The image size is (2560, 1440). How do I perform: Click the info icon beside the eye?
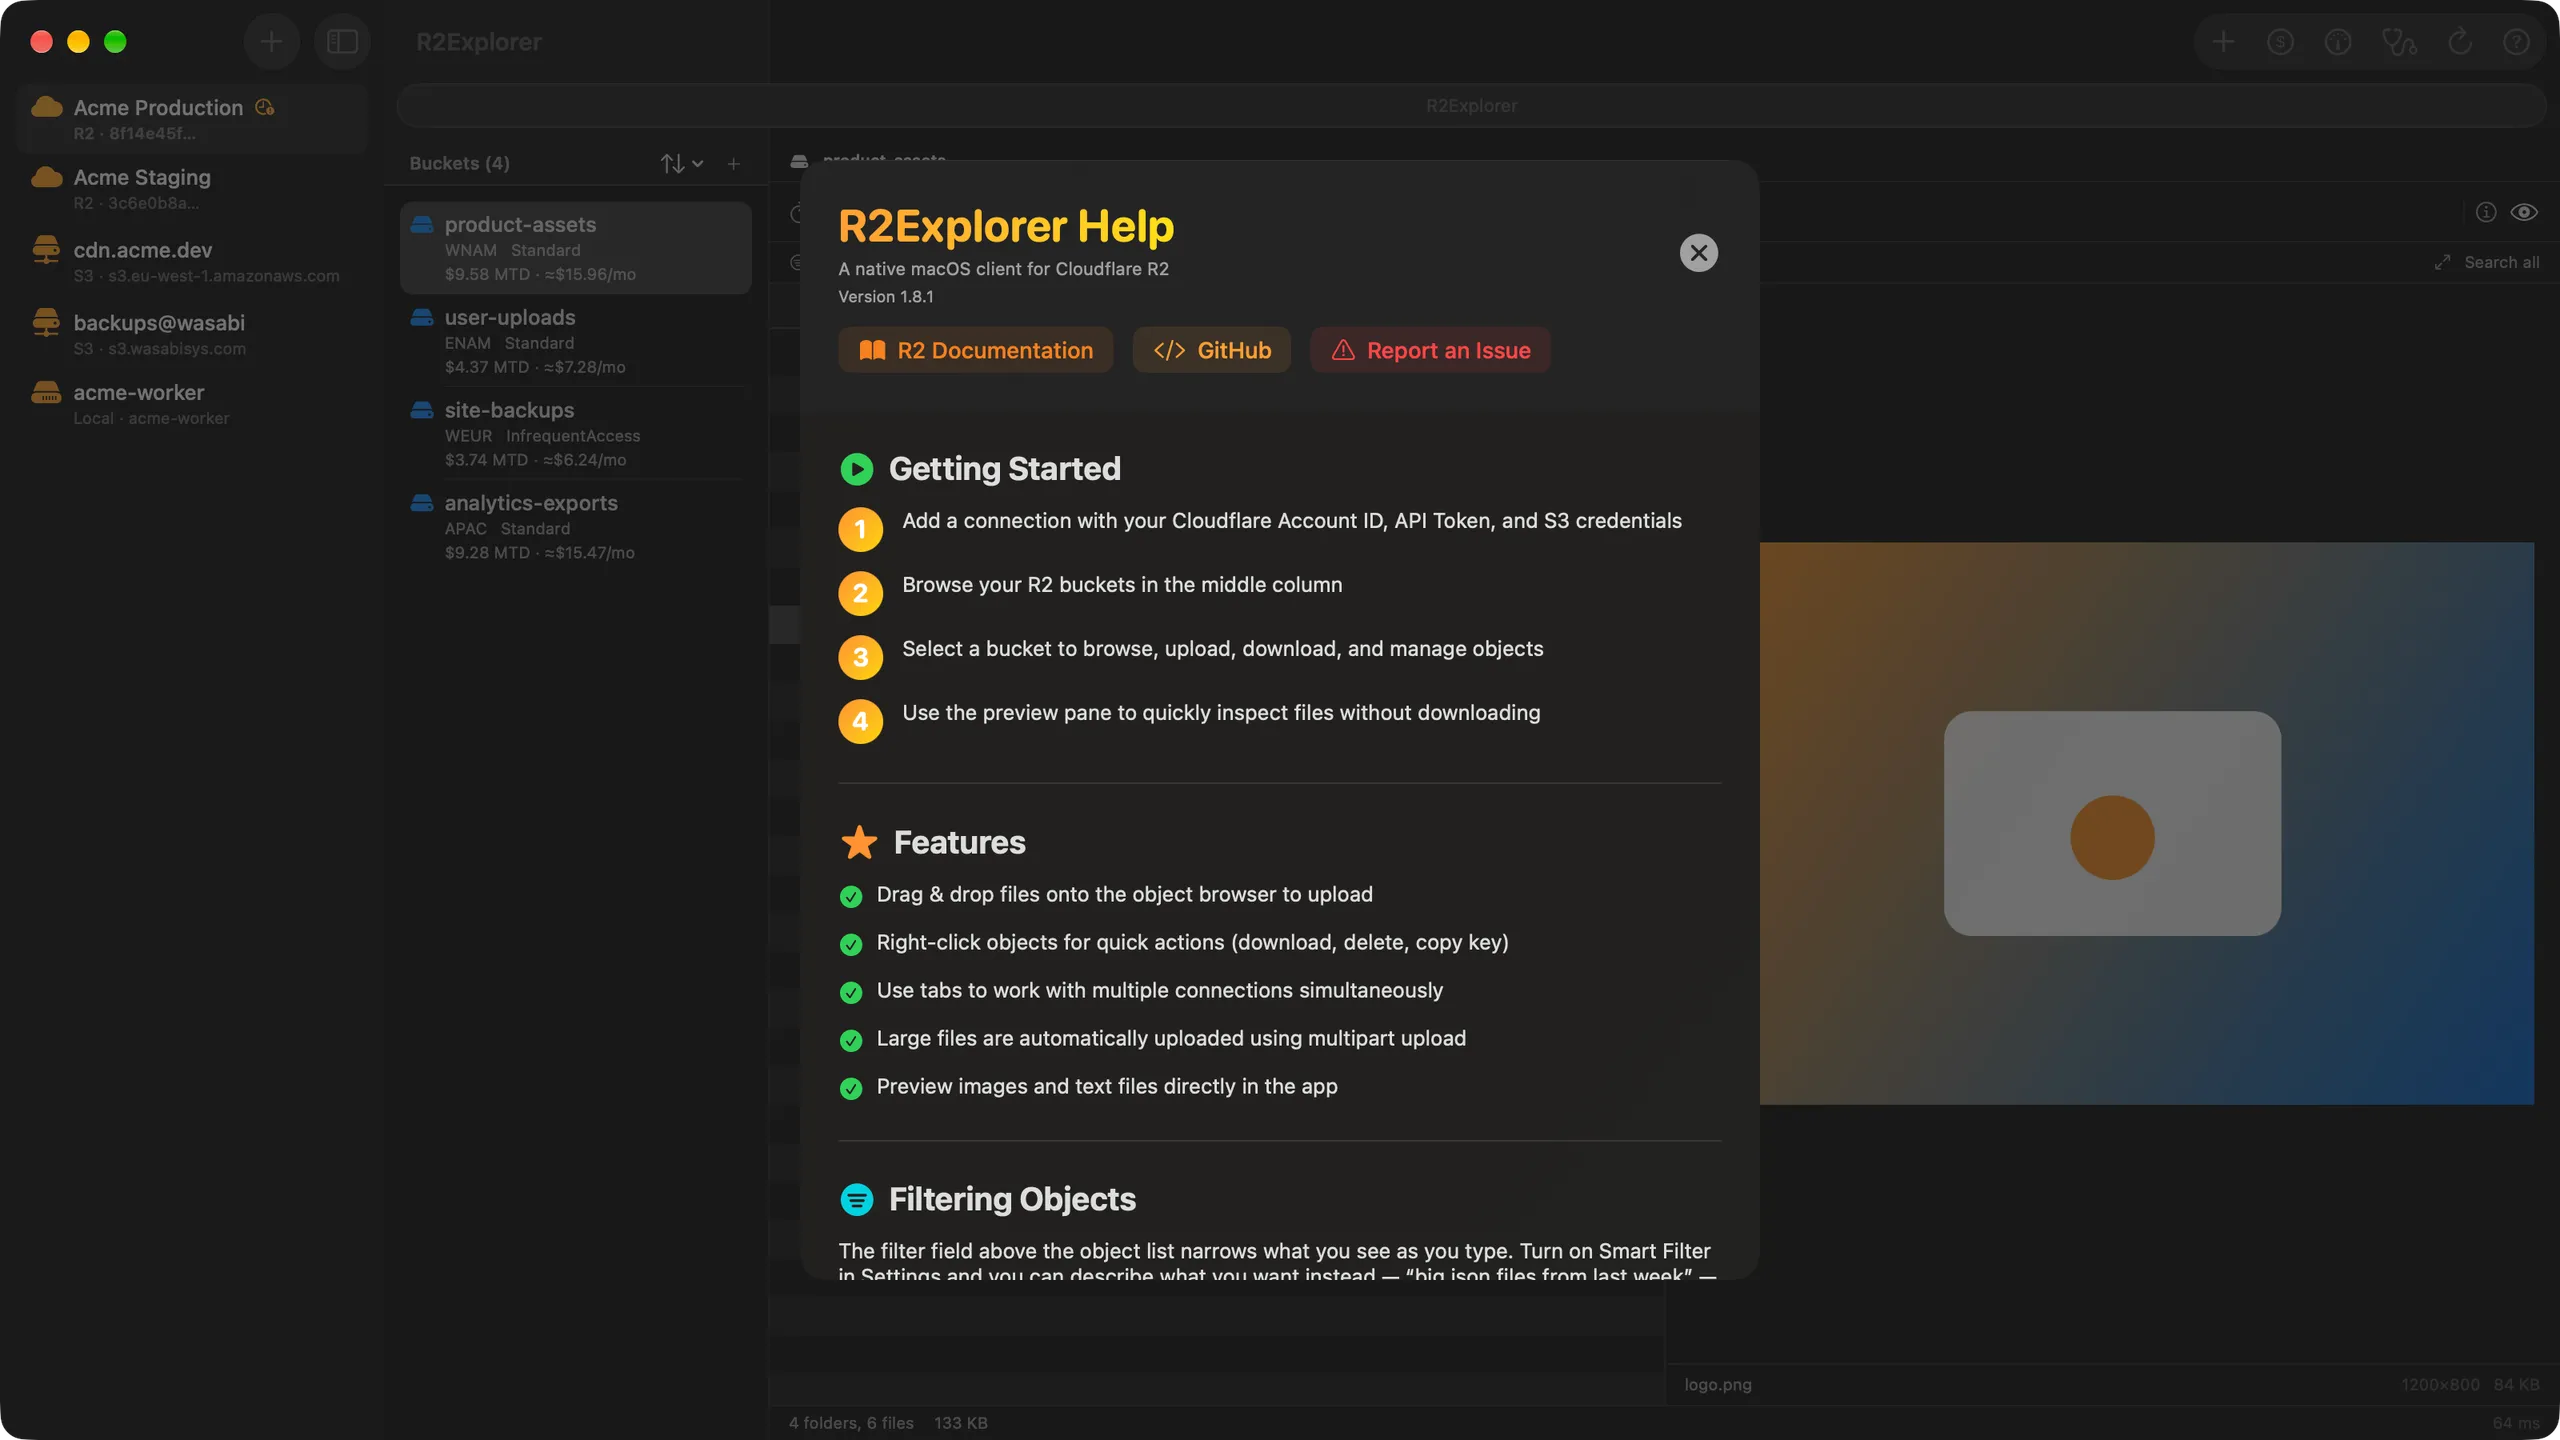(x=2485, y=212)
